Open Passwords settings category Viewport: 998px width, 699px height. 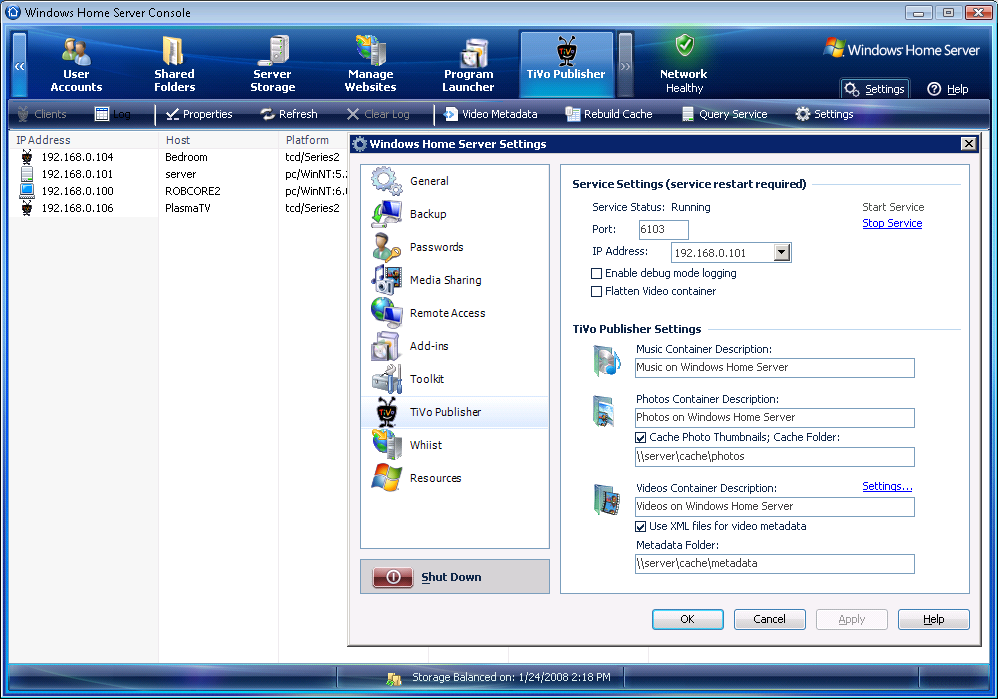(x=454, y=247)
